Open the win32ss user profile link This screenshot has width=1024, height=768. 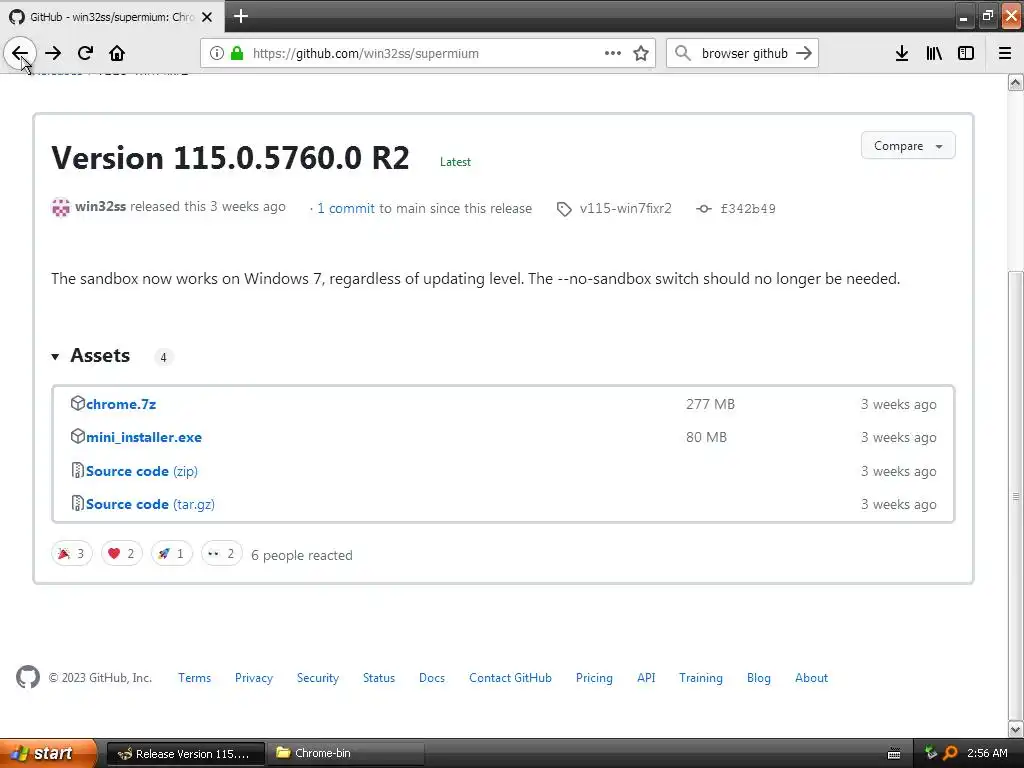(x=101, y=206)
